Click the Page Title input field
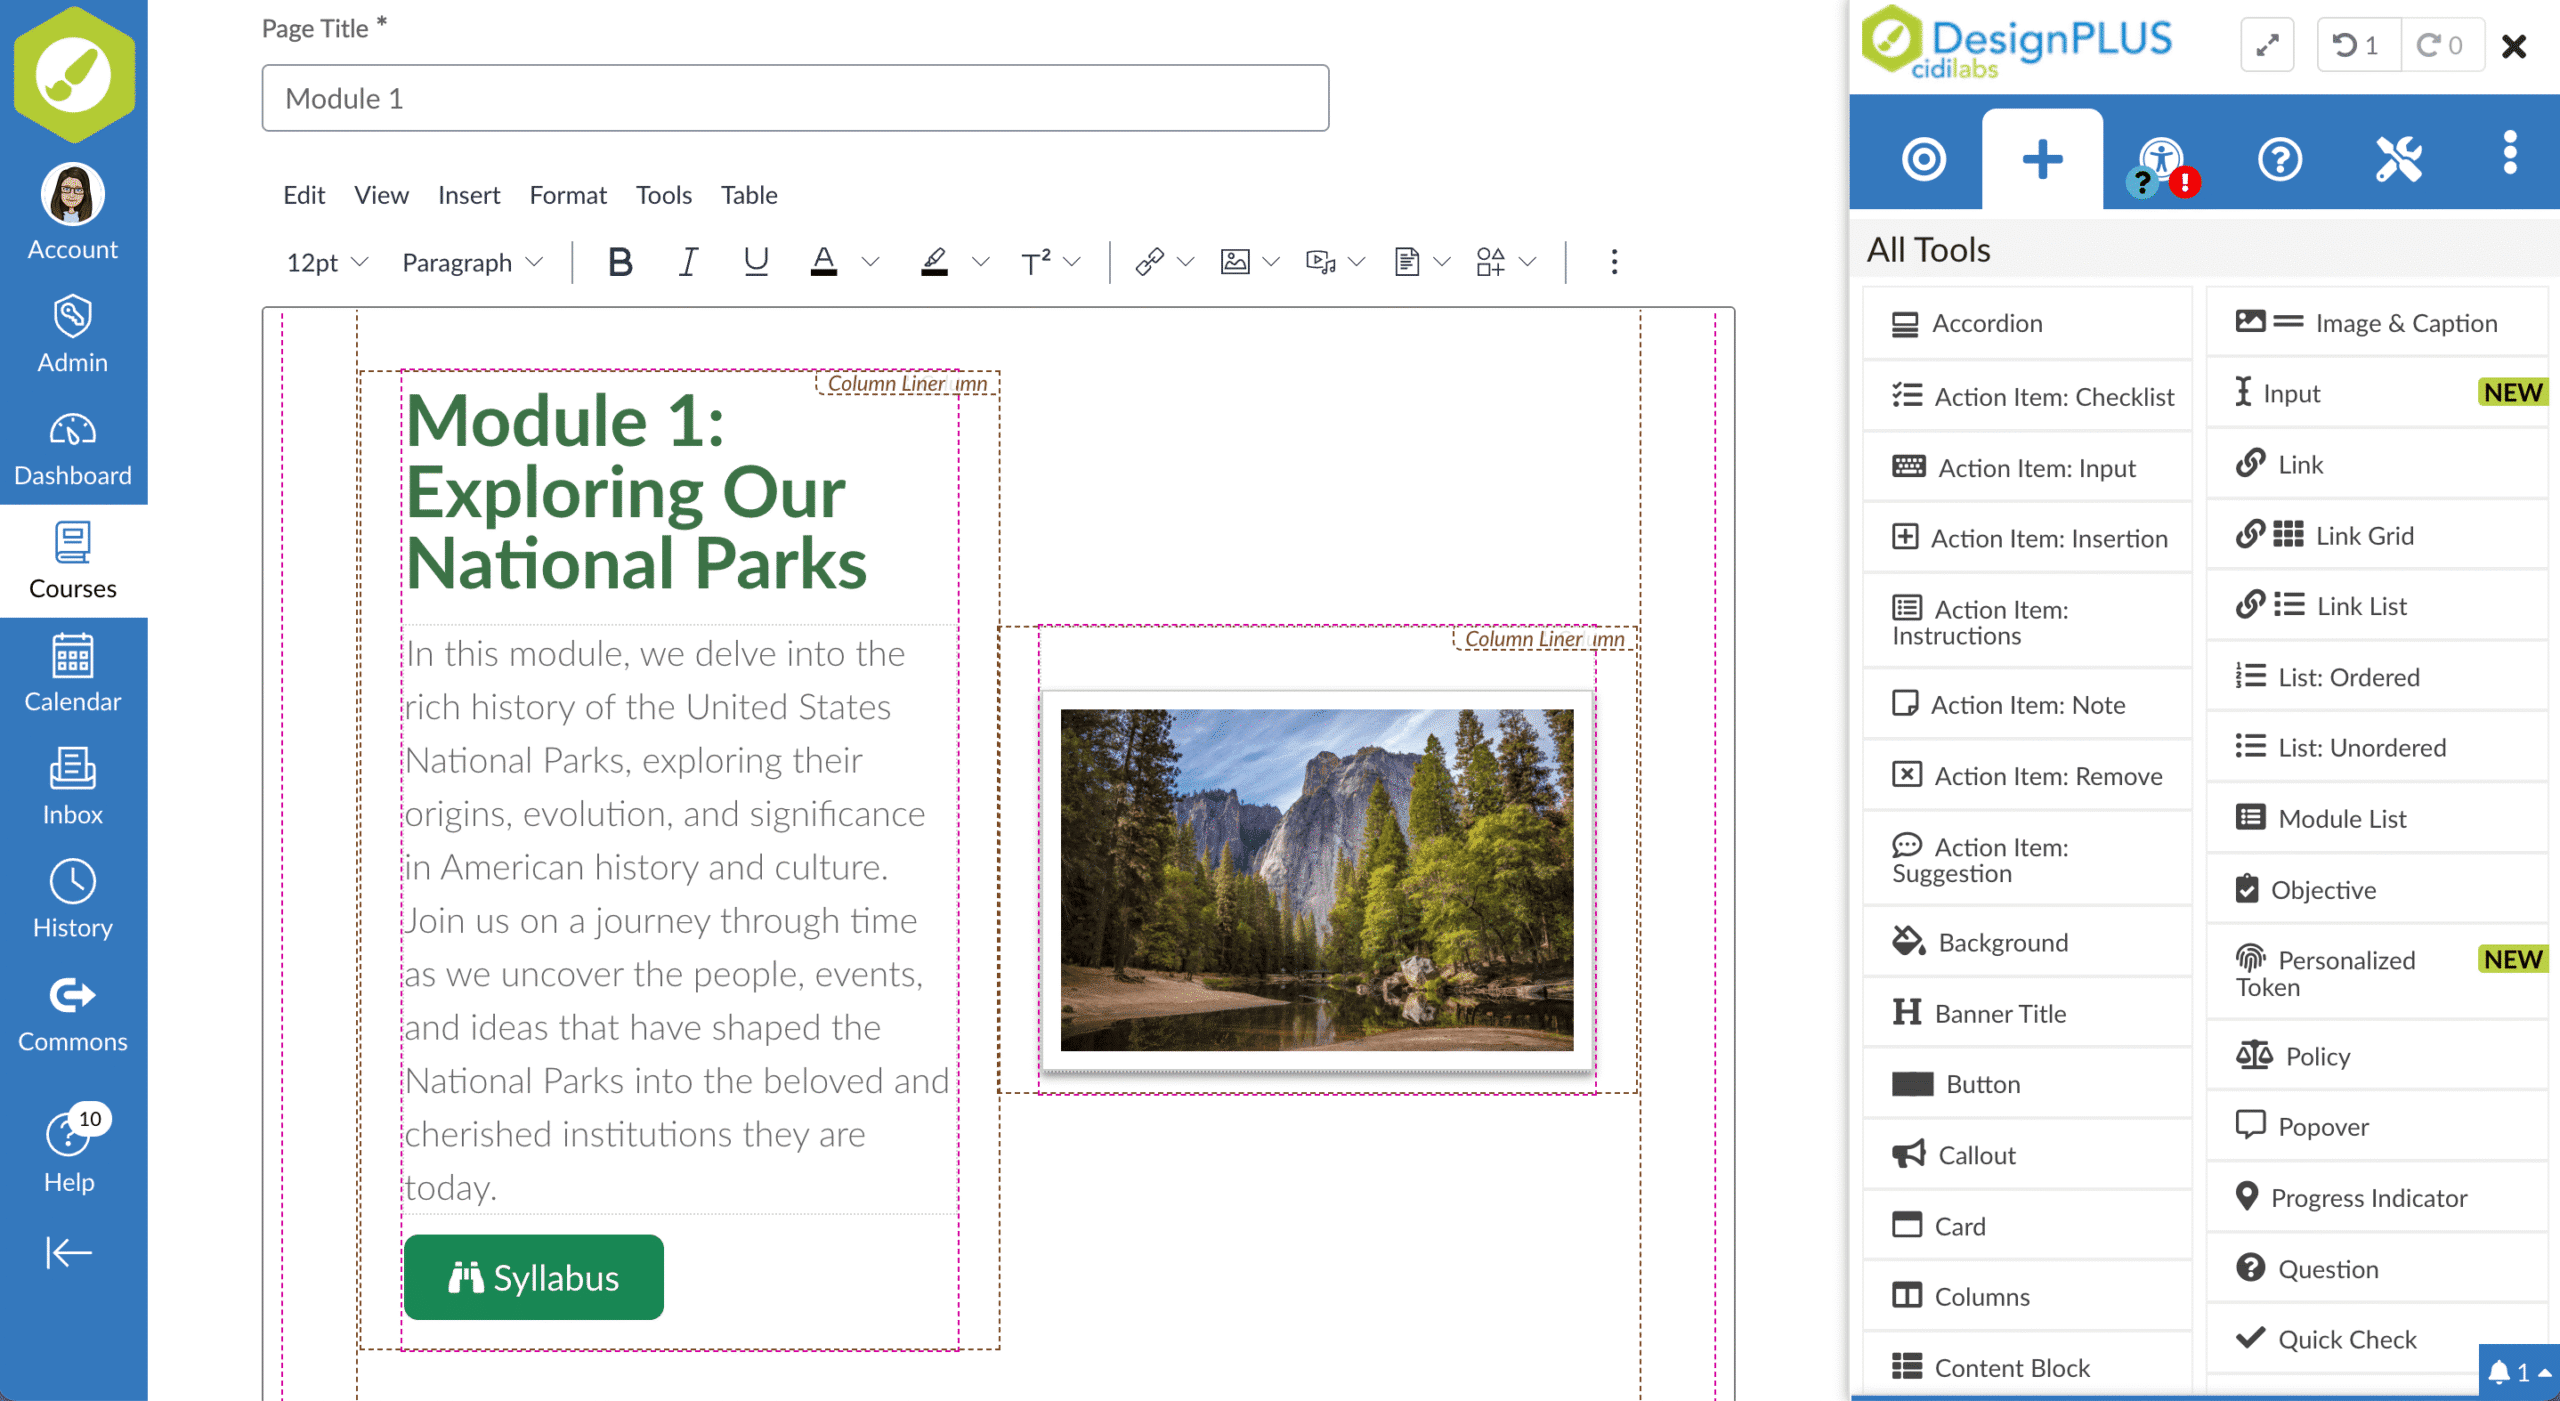 click(795, 98)
